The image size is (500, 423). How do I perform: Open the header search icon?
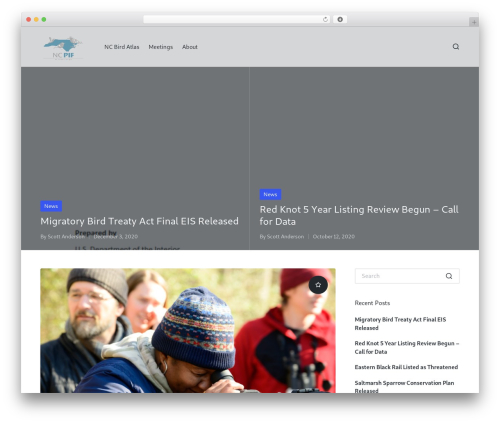tap(456, 47)
